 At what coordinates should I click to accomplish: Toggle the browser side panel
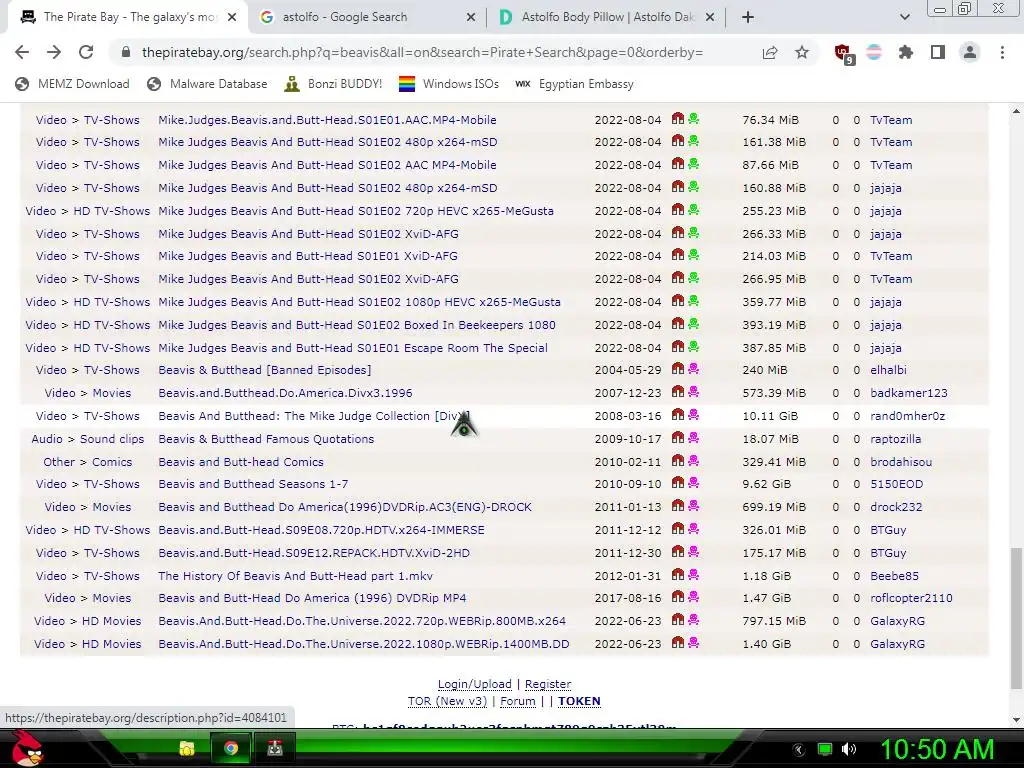pos(938,52)
